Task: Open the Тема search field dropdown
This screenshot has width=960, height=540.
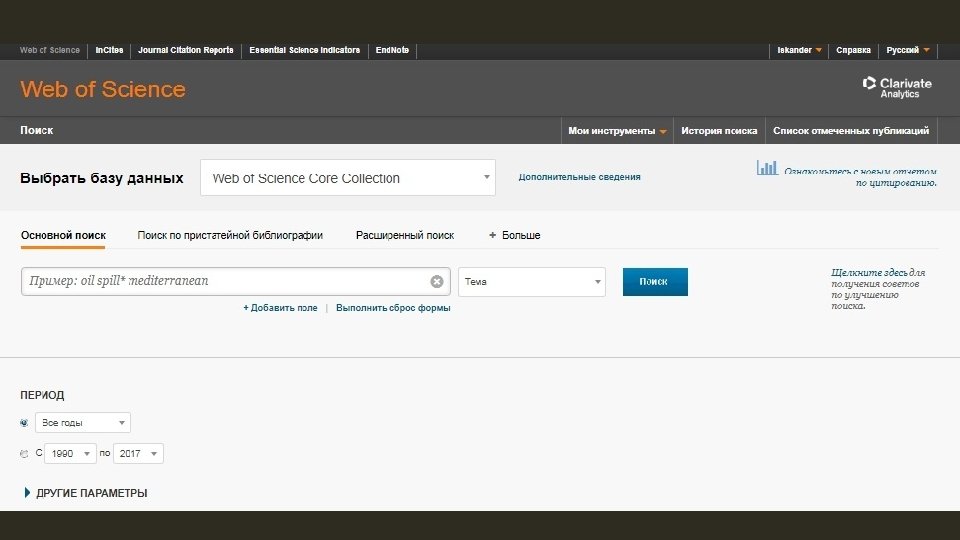Action: point(531,282)
